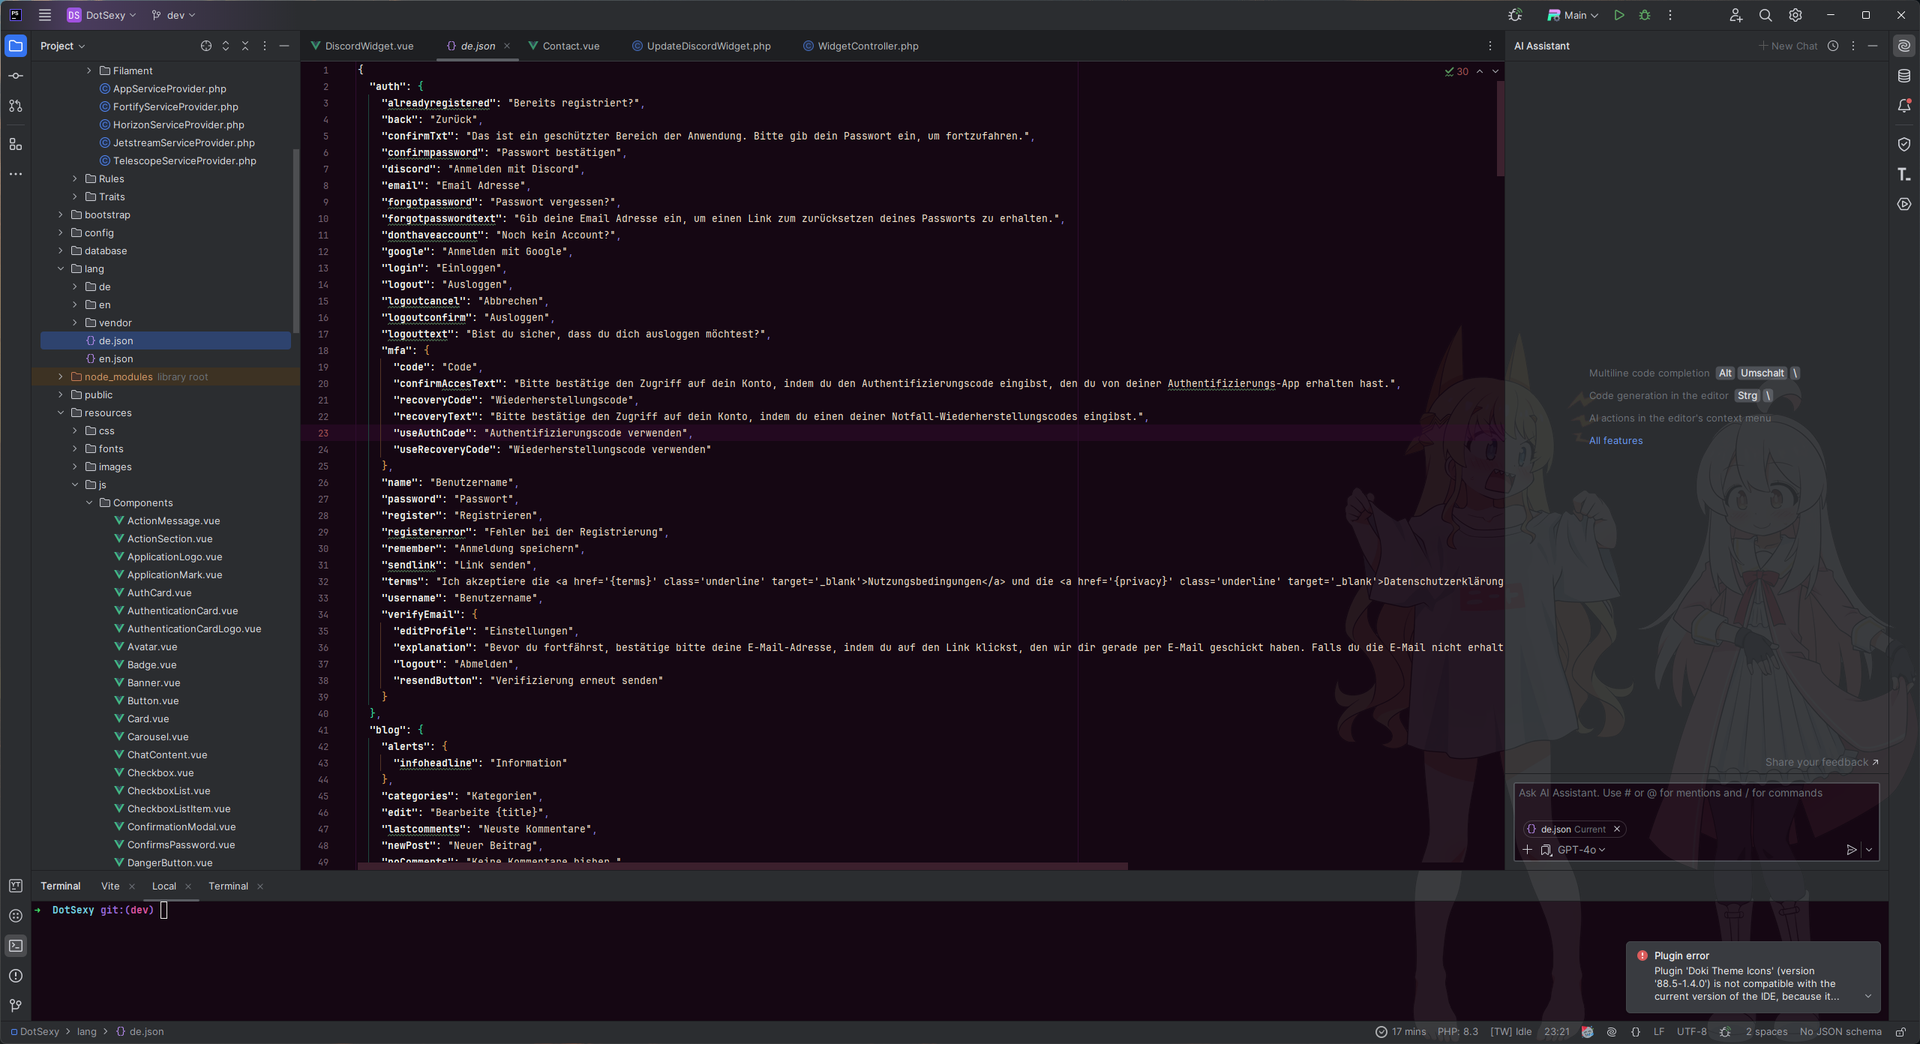Open Notifications bell in right sidebar
Viewport: 1920px width, 1044px height.
click(1904, 106)
